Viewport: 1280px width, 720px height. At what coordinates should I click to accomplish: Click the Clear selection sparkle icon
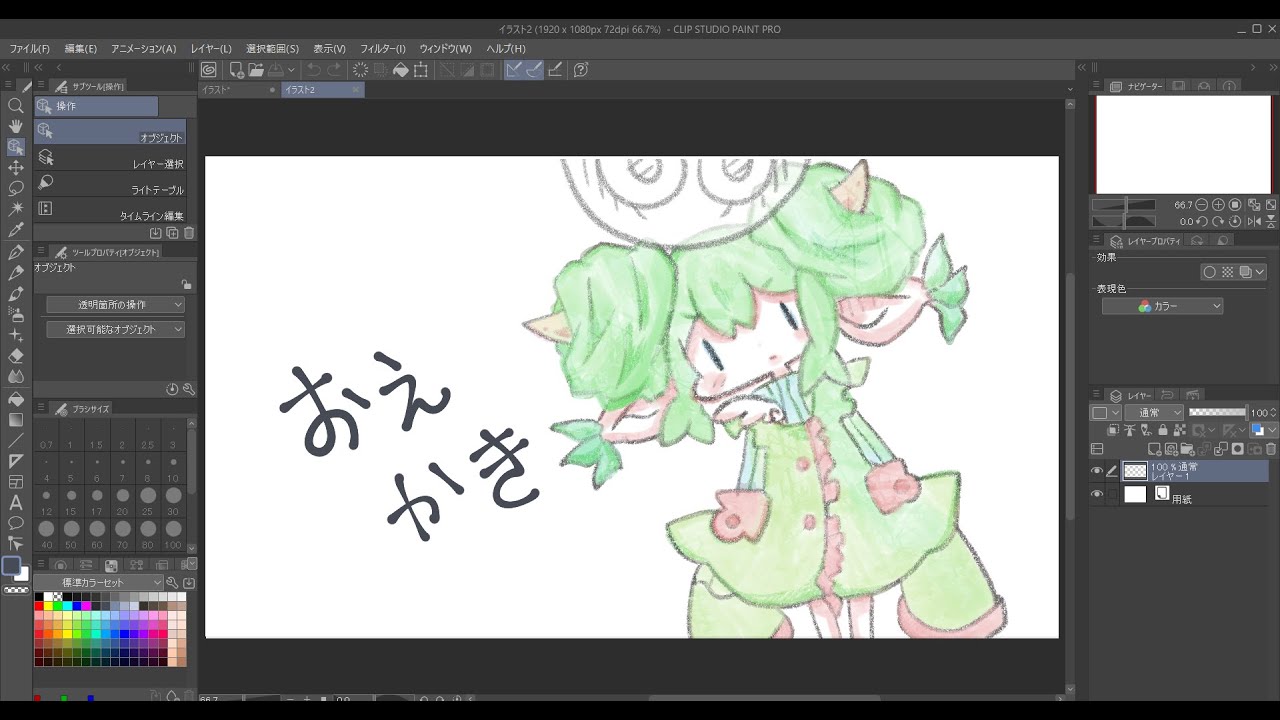pyautogui.click(x=360, y=69)
